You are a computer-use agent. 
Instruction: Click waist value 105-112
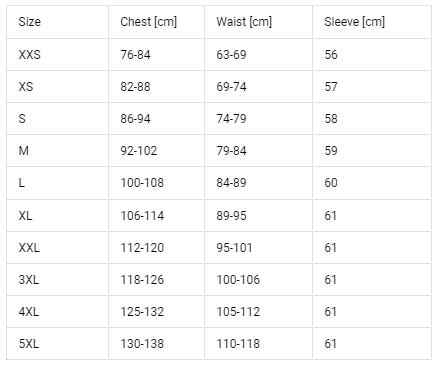(238, 312)
